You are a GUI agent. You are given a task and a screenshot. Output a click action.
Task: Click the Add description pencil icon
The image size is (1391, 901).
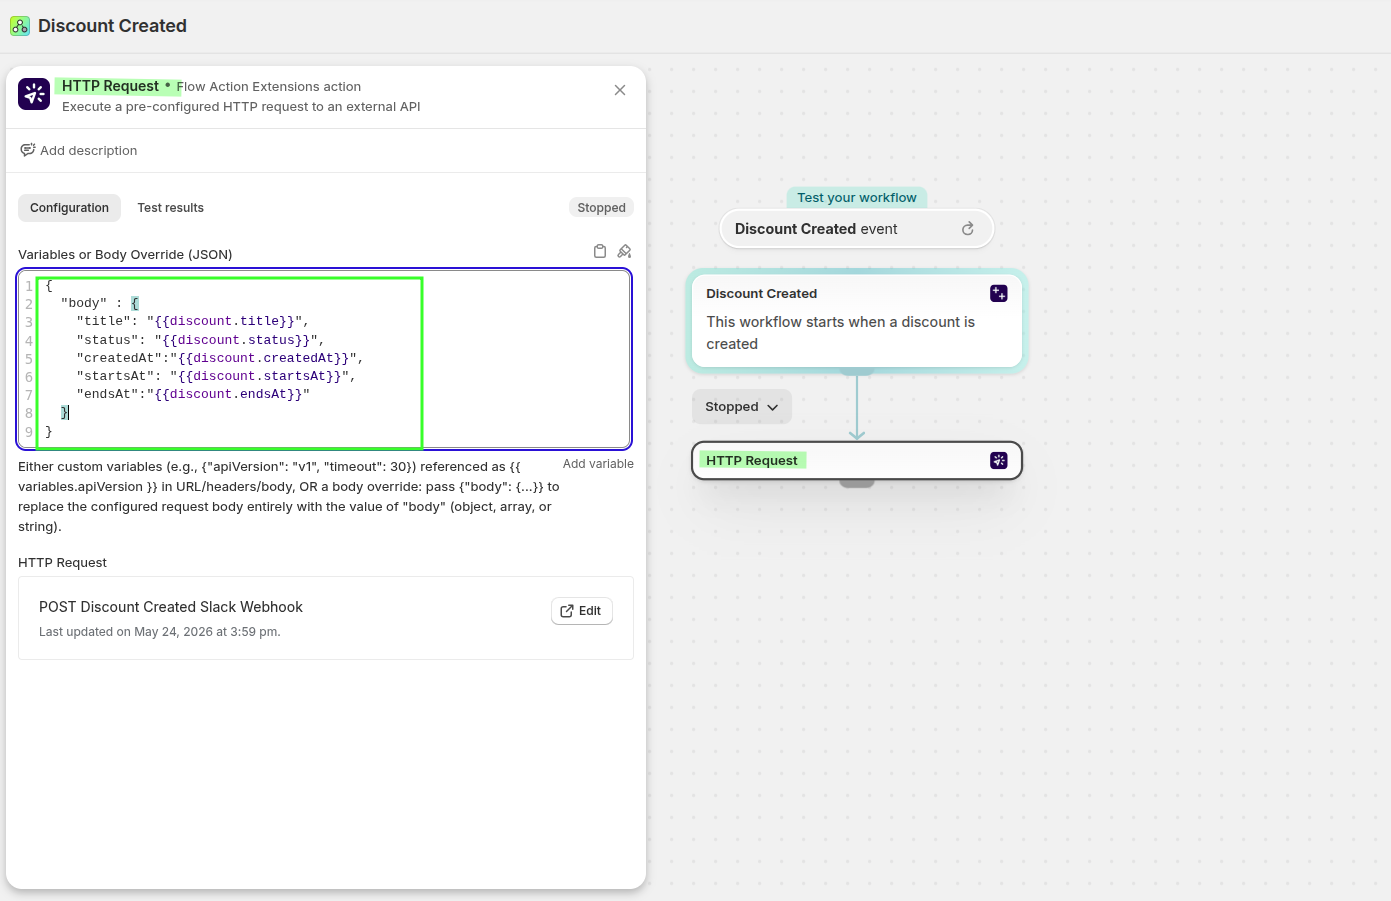point(28,150)
